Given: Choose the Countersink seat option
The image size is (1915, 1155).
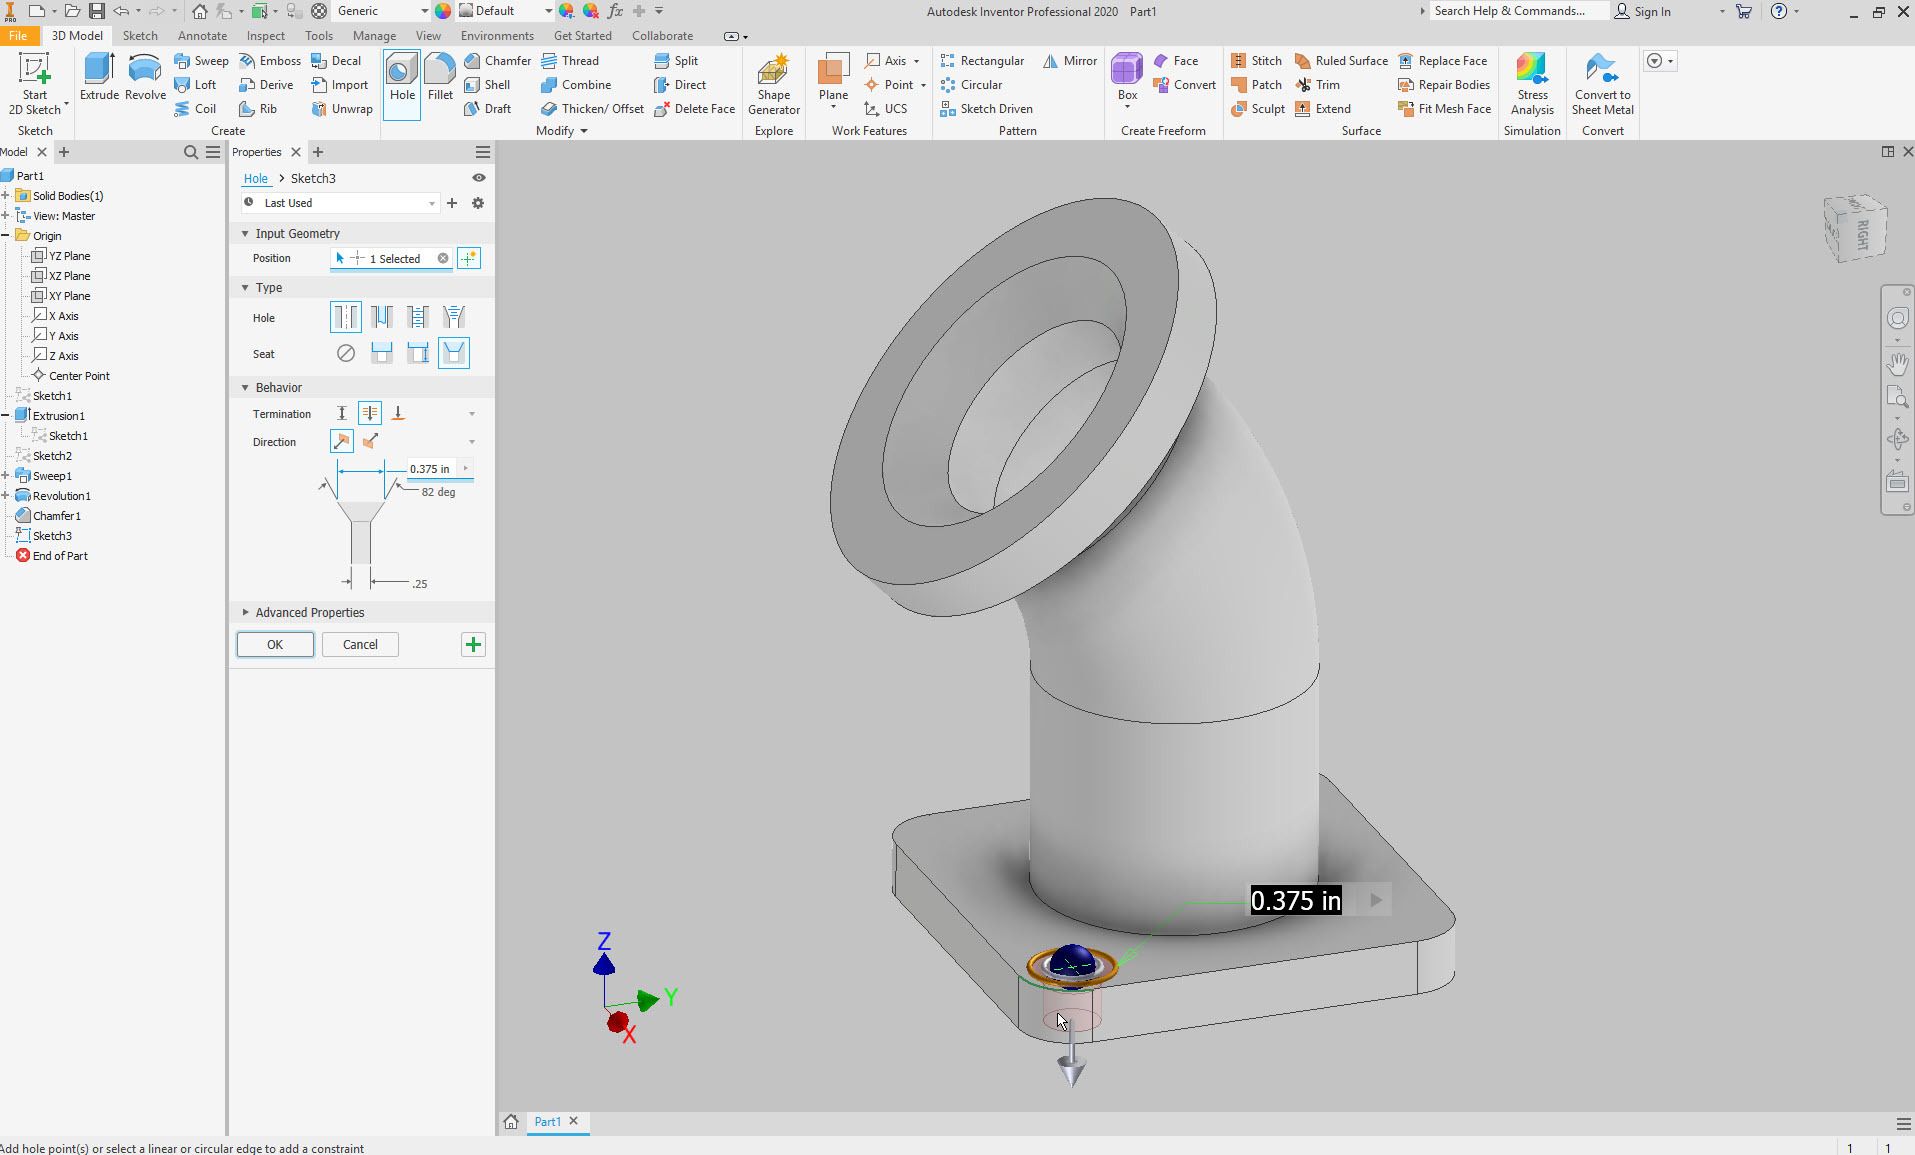Looking at the screenshot, I should pyautogui.click(x=455, y=353).
